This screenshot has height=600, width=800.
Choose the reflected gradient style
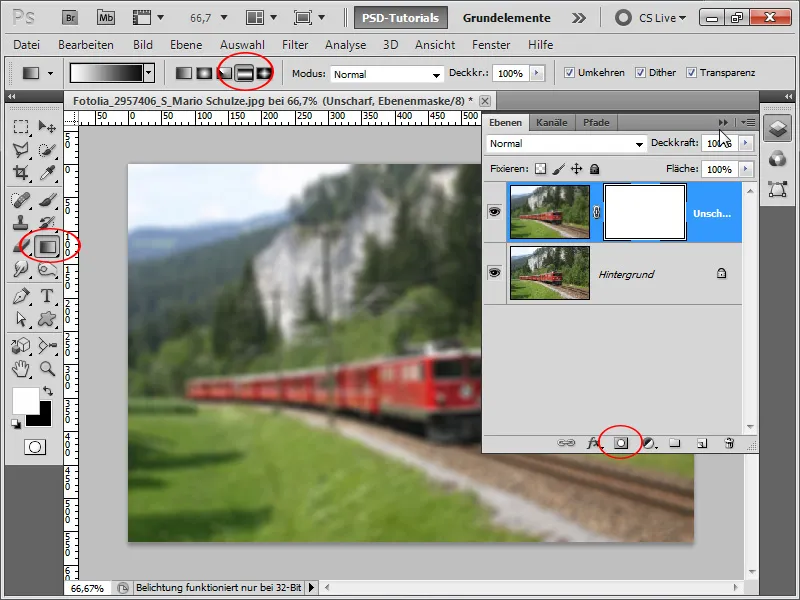tap(244, 73)
